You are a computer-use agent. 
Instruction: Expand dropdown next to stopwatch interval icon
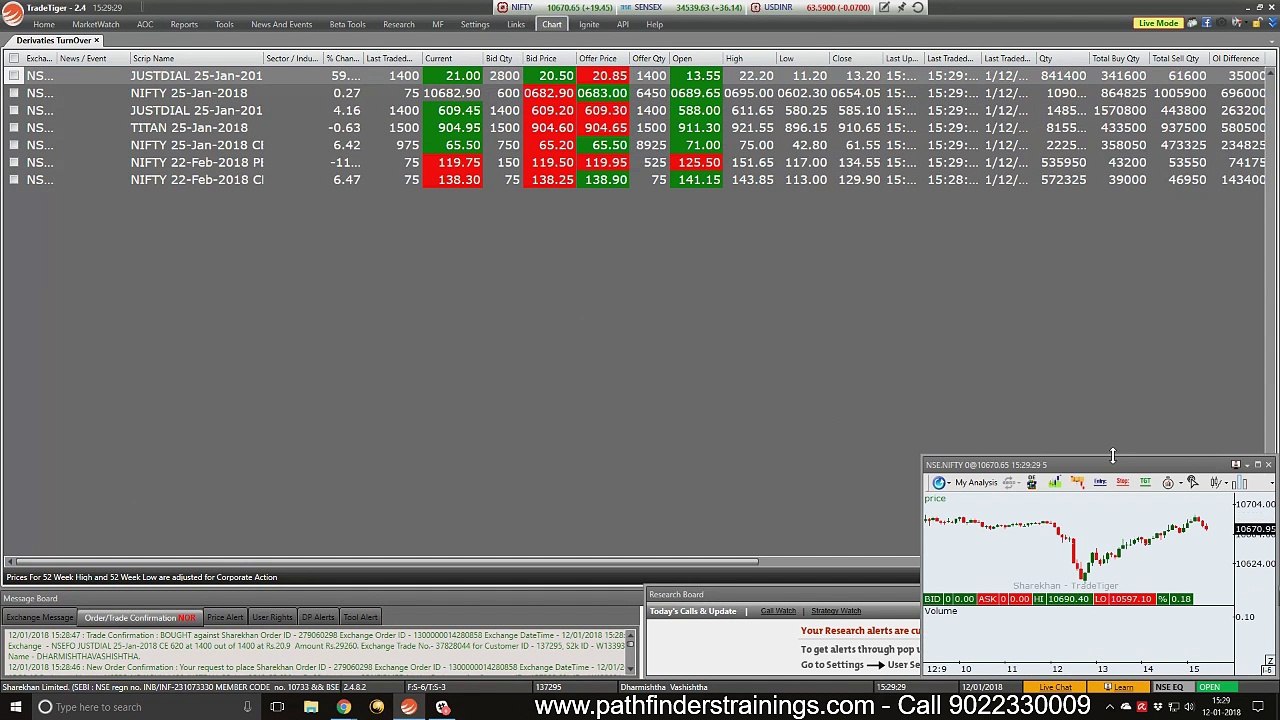[x=1181, y=483]
